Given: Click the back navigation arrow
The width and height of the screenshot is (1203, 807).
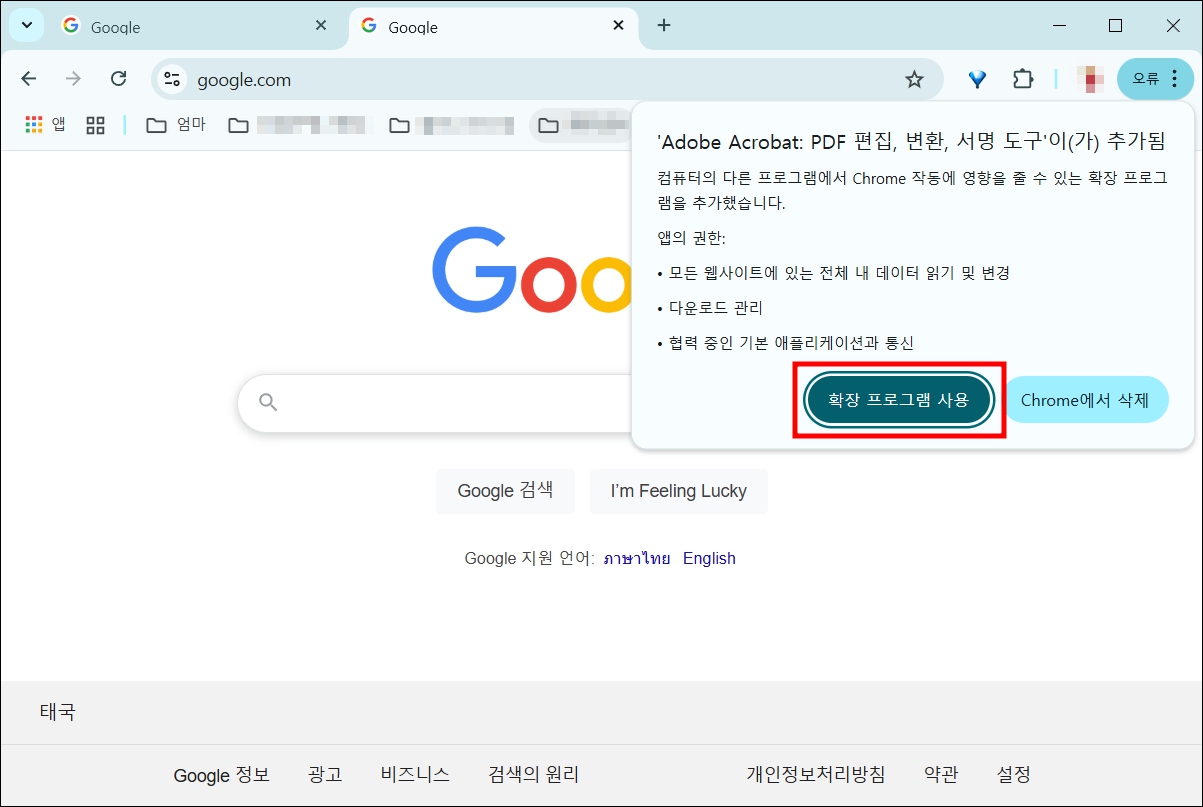Looking at the screenshot, I should coord(28,78).
